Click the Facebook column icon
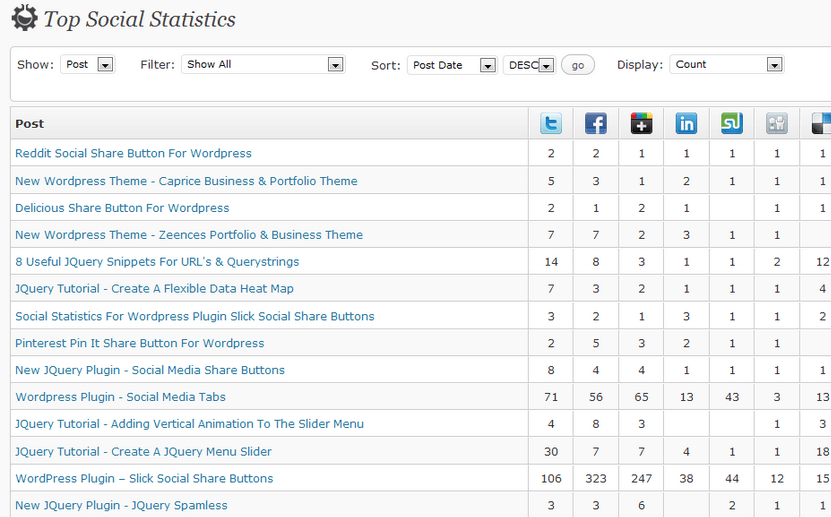 (596, 123)
